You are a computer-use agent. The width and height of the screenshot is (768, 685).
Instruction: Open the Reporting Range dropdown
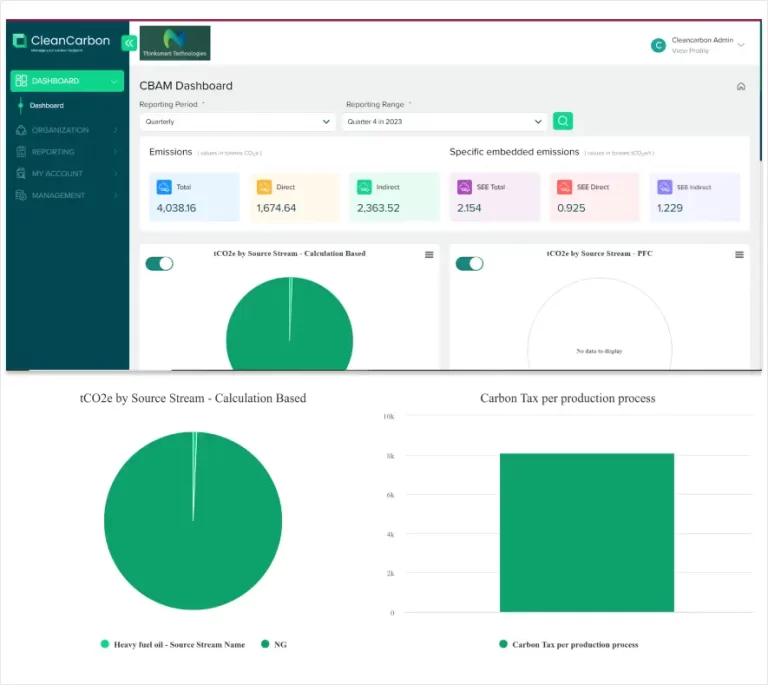click(444, 121)
